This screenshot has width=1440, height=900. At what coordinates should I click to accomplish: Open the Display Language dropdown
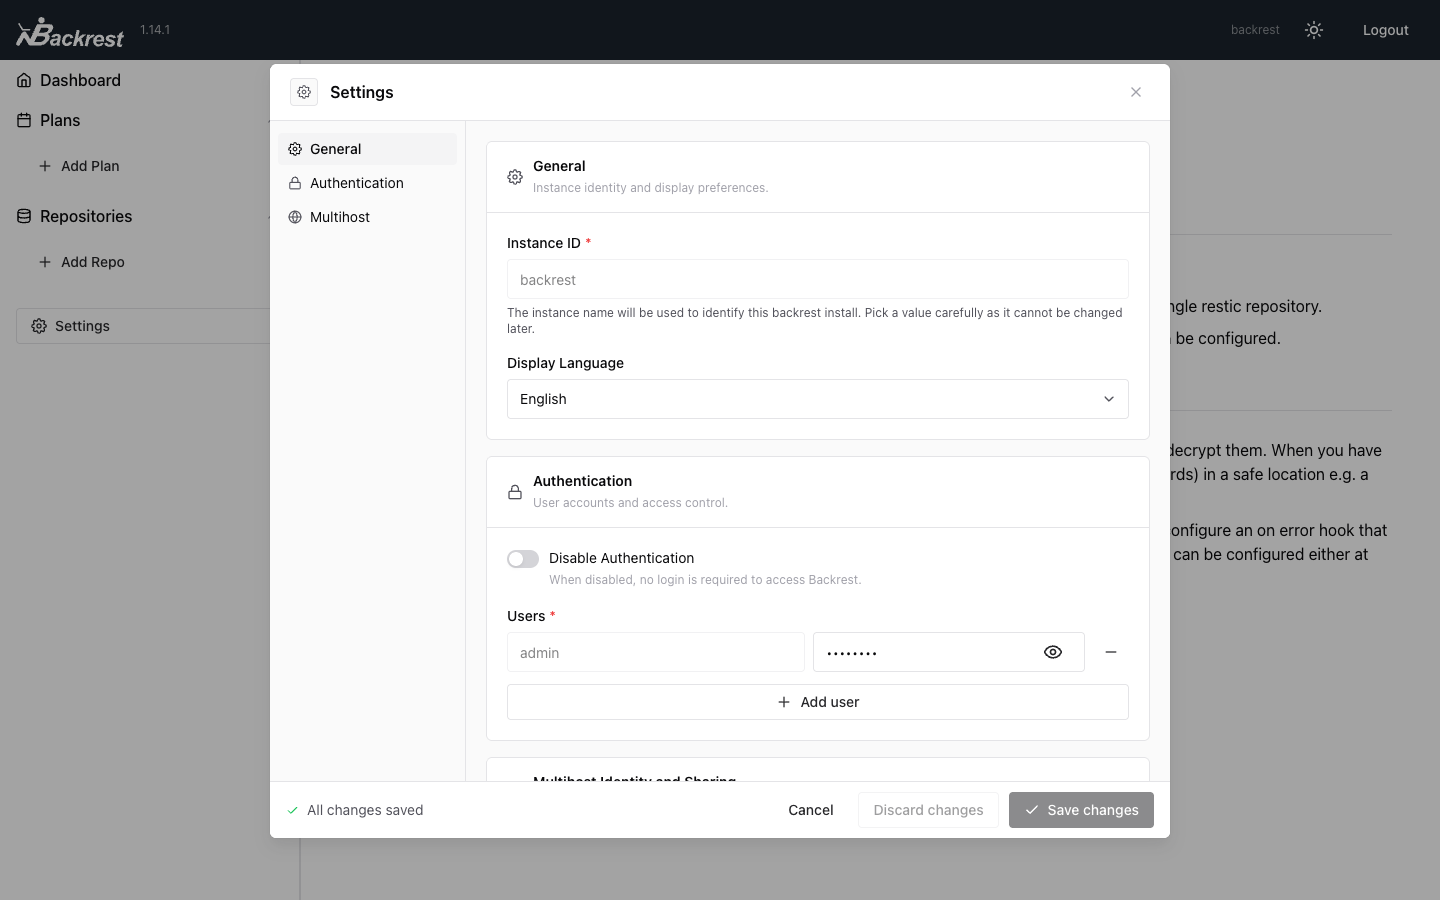coord(818,399)
